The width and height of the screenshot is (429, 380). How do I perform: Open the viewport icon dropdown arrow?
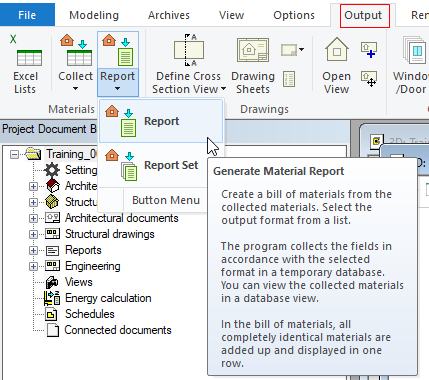pyautogui.click(x=301, y=49)
